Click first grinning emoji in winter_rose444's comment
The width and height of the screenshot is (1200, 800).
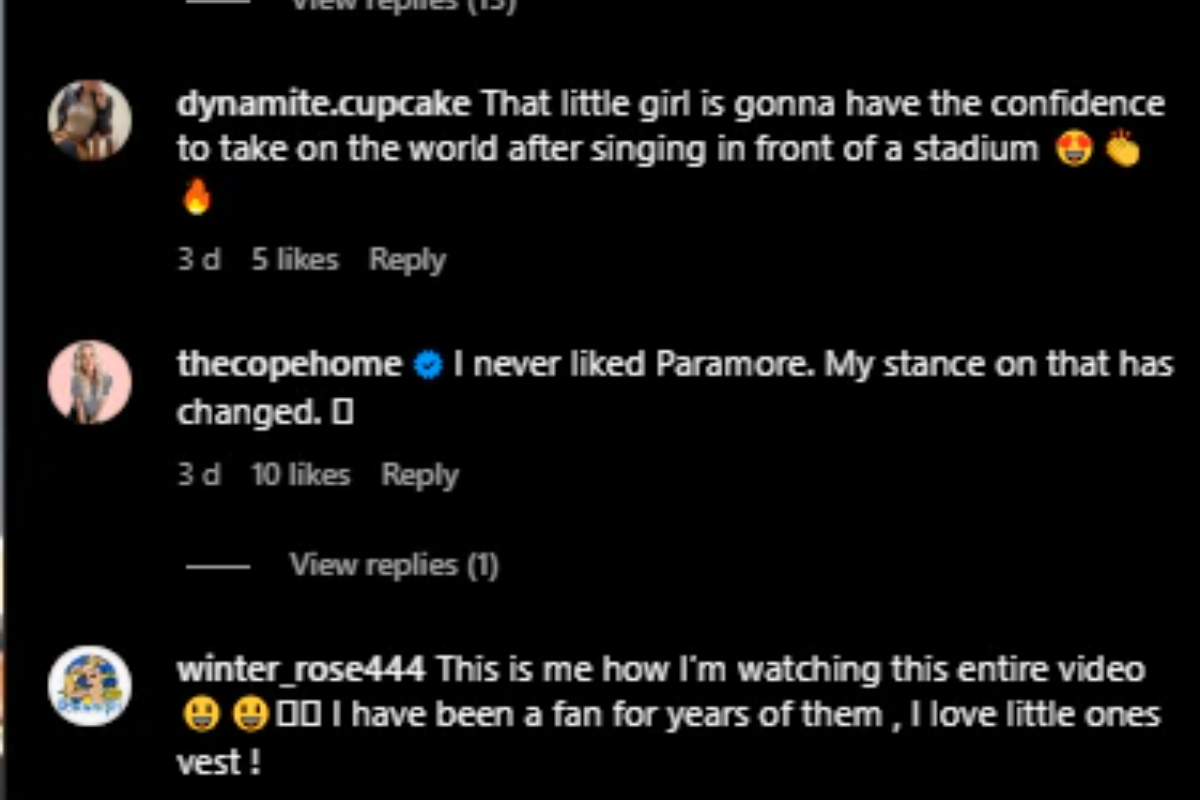click(200, 715)
